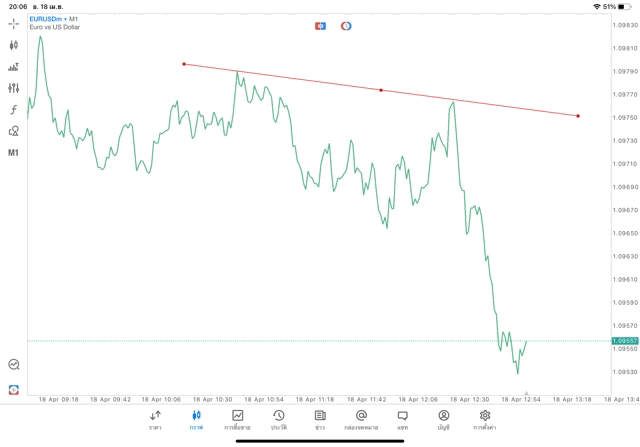Open the Settings gear tab
Viewport: 640px width, 447px height.
tap(485, 419)
